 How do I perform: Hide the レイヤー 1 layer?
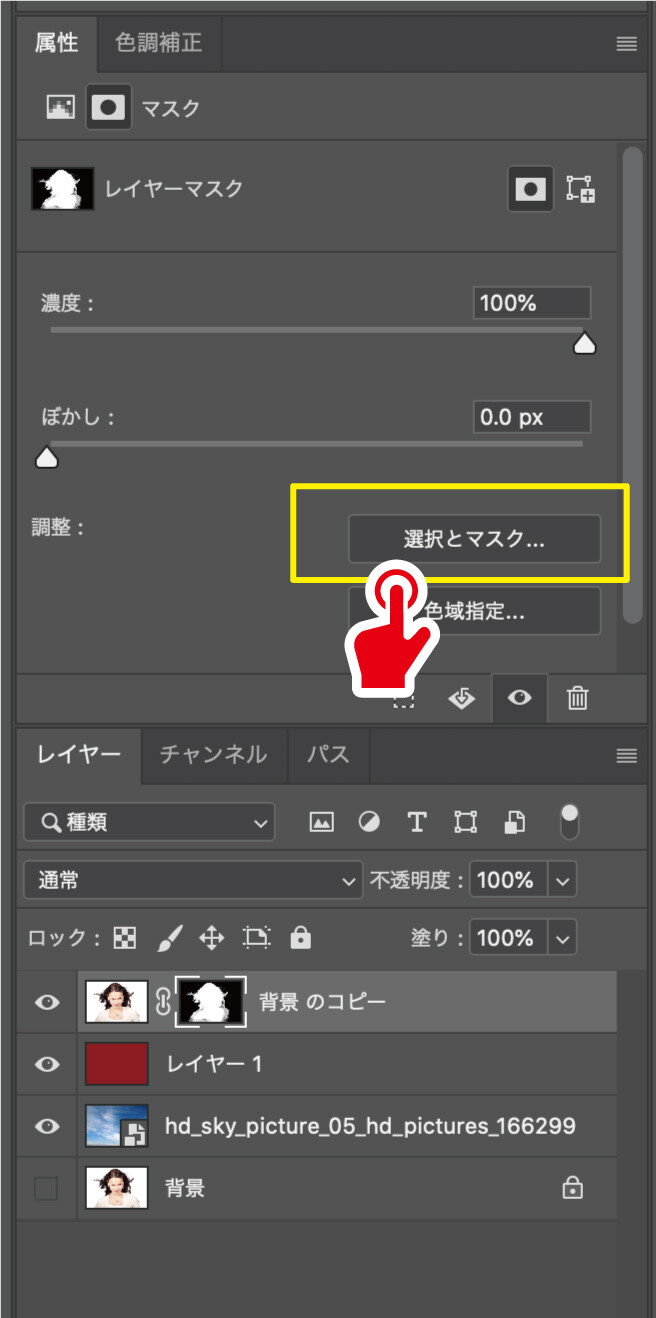point(47,1064)
